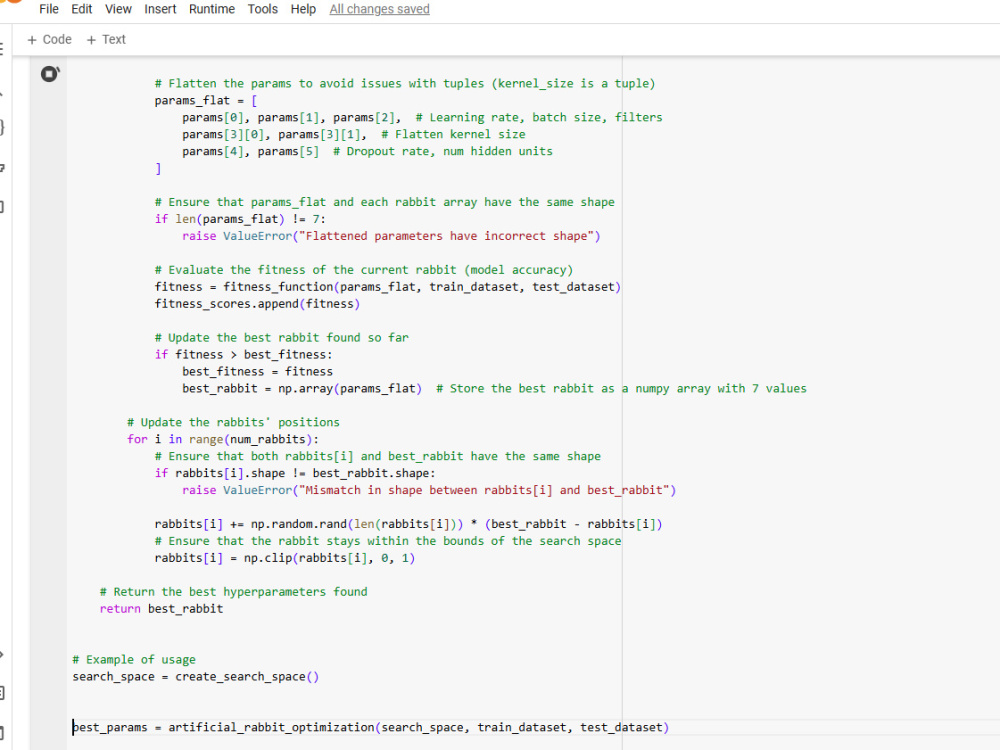Open the View menu
The height and width of the screenshot is (750, 1000).
(x=118, y=9)
